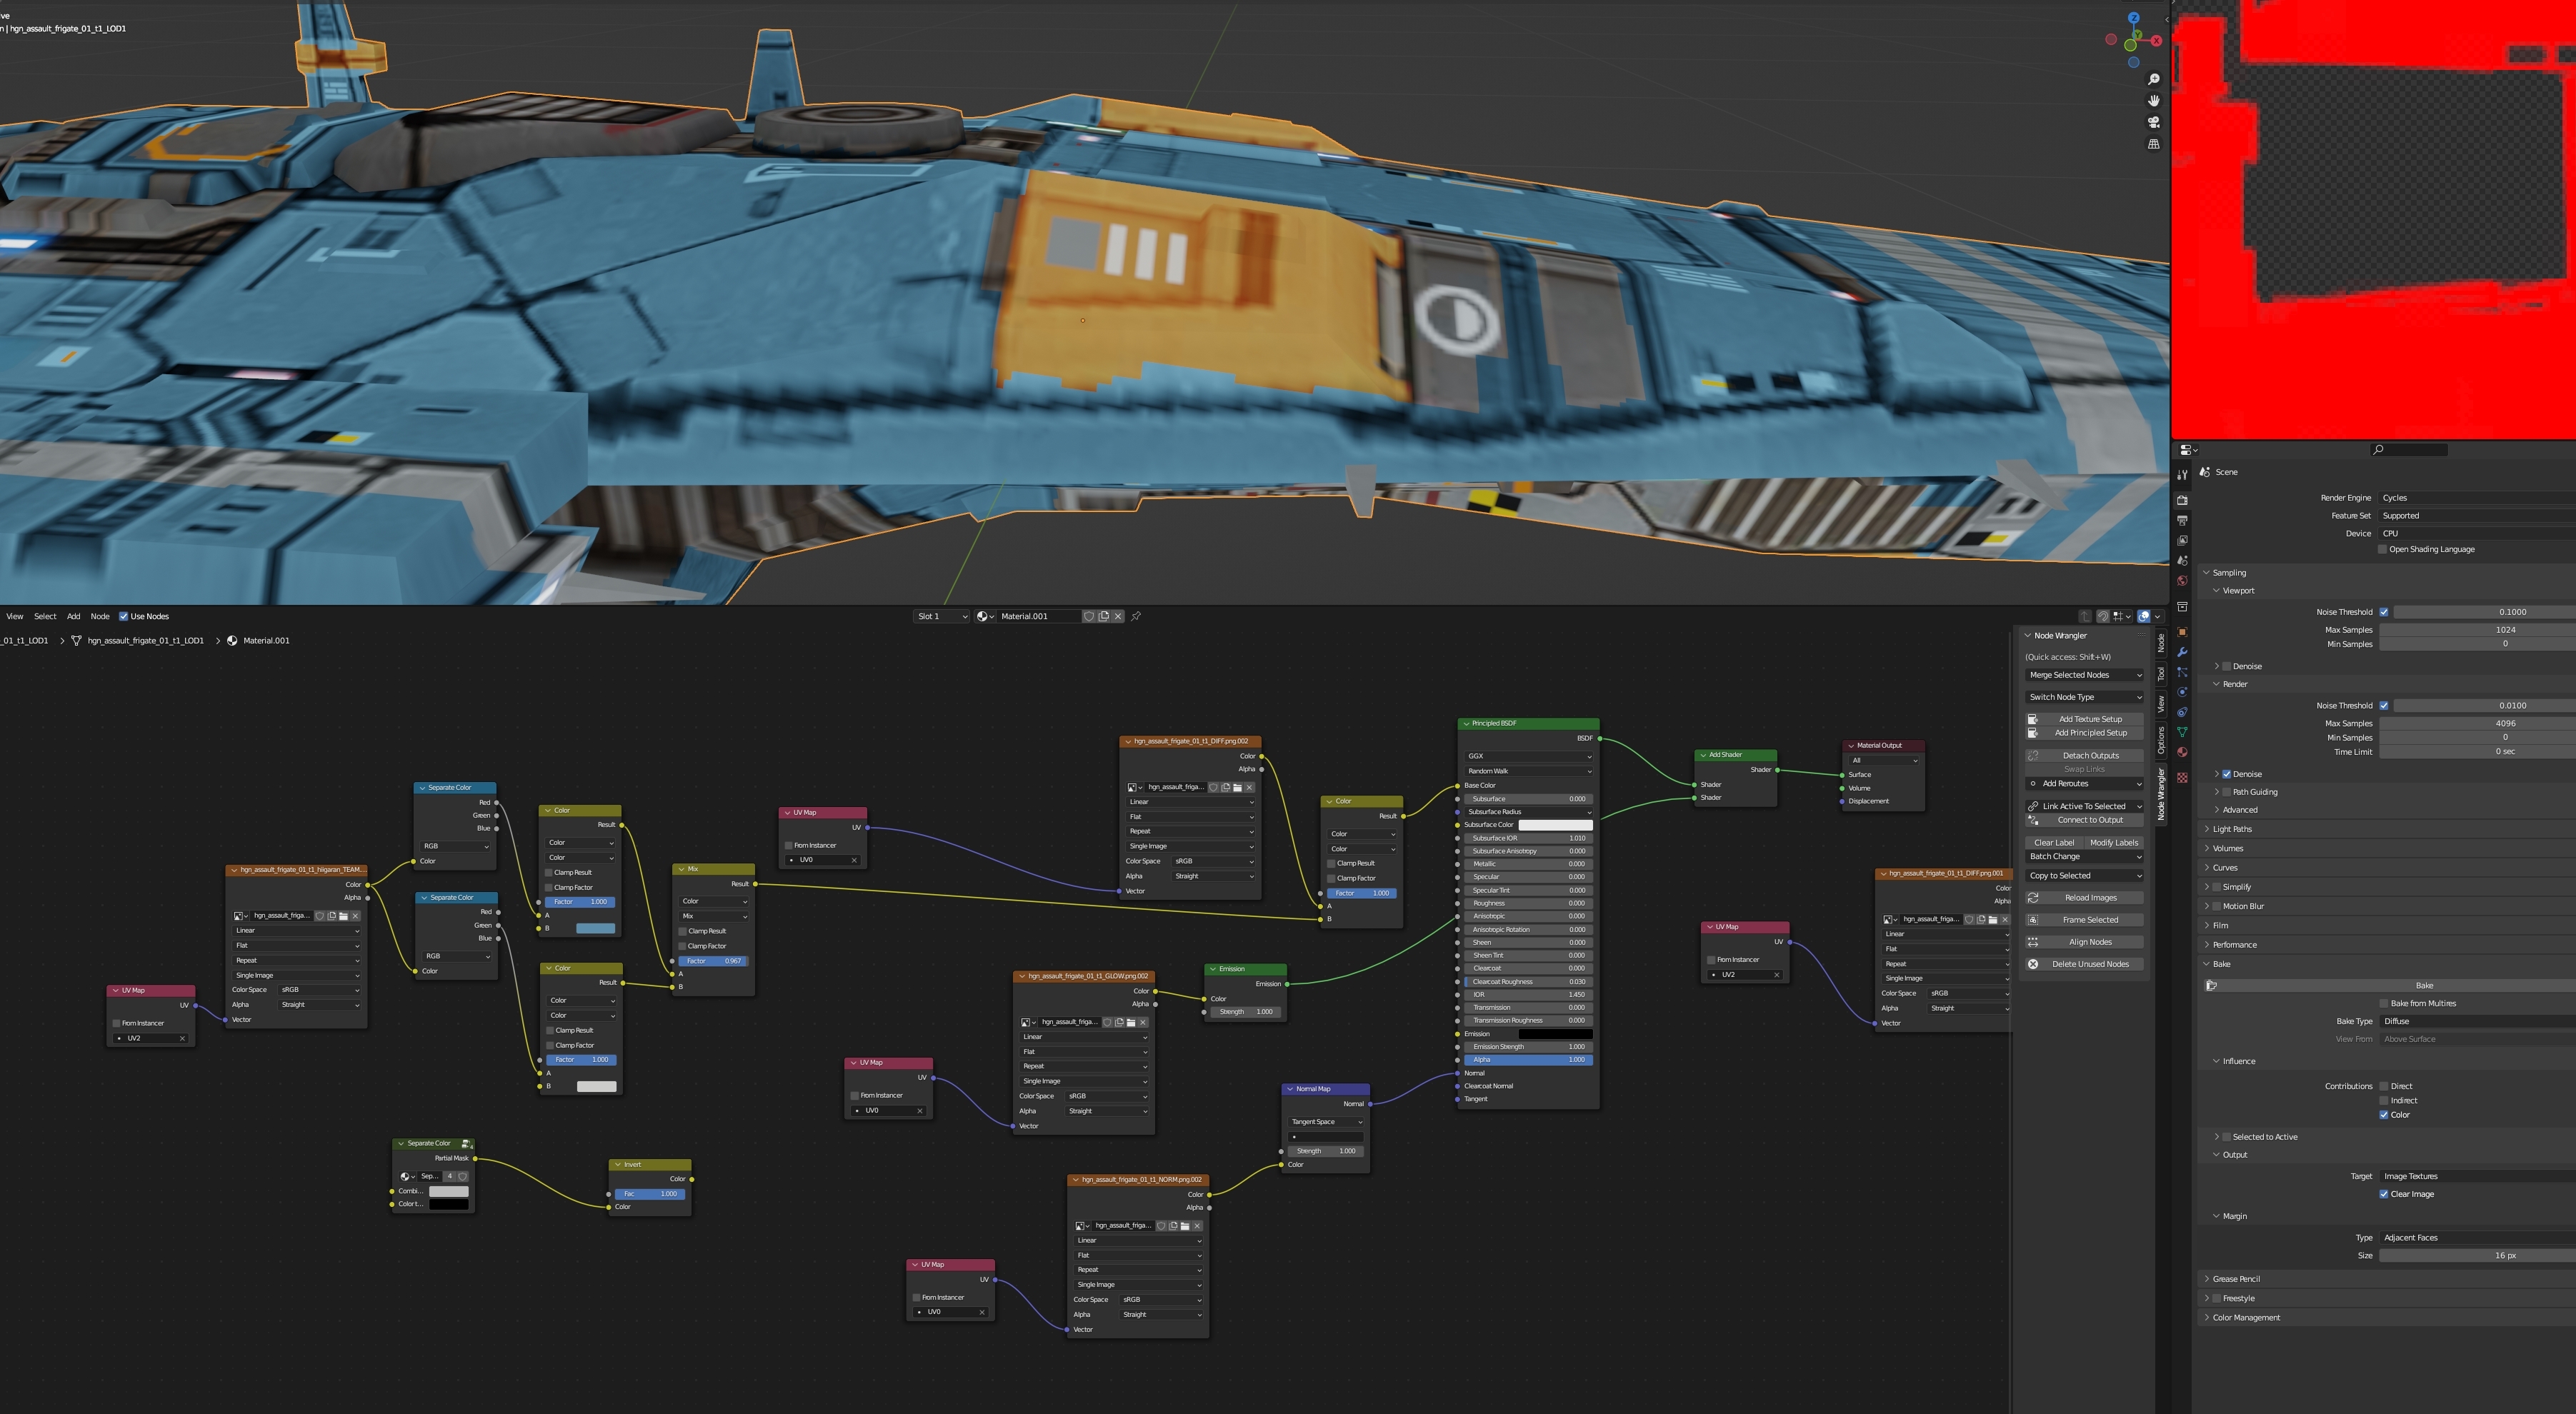Enable the Open Shading Language checkbox
The image size is (2576, 1414).
coord(2383,549)
